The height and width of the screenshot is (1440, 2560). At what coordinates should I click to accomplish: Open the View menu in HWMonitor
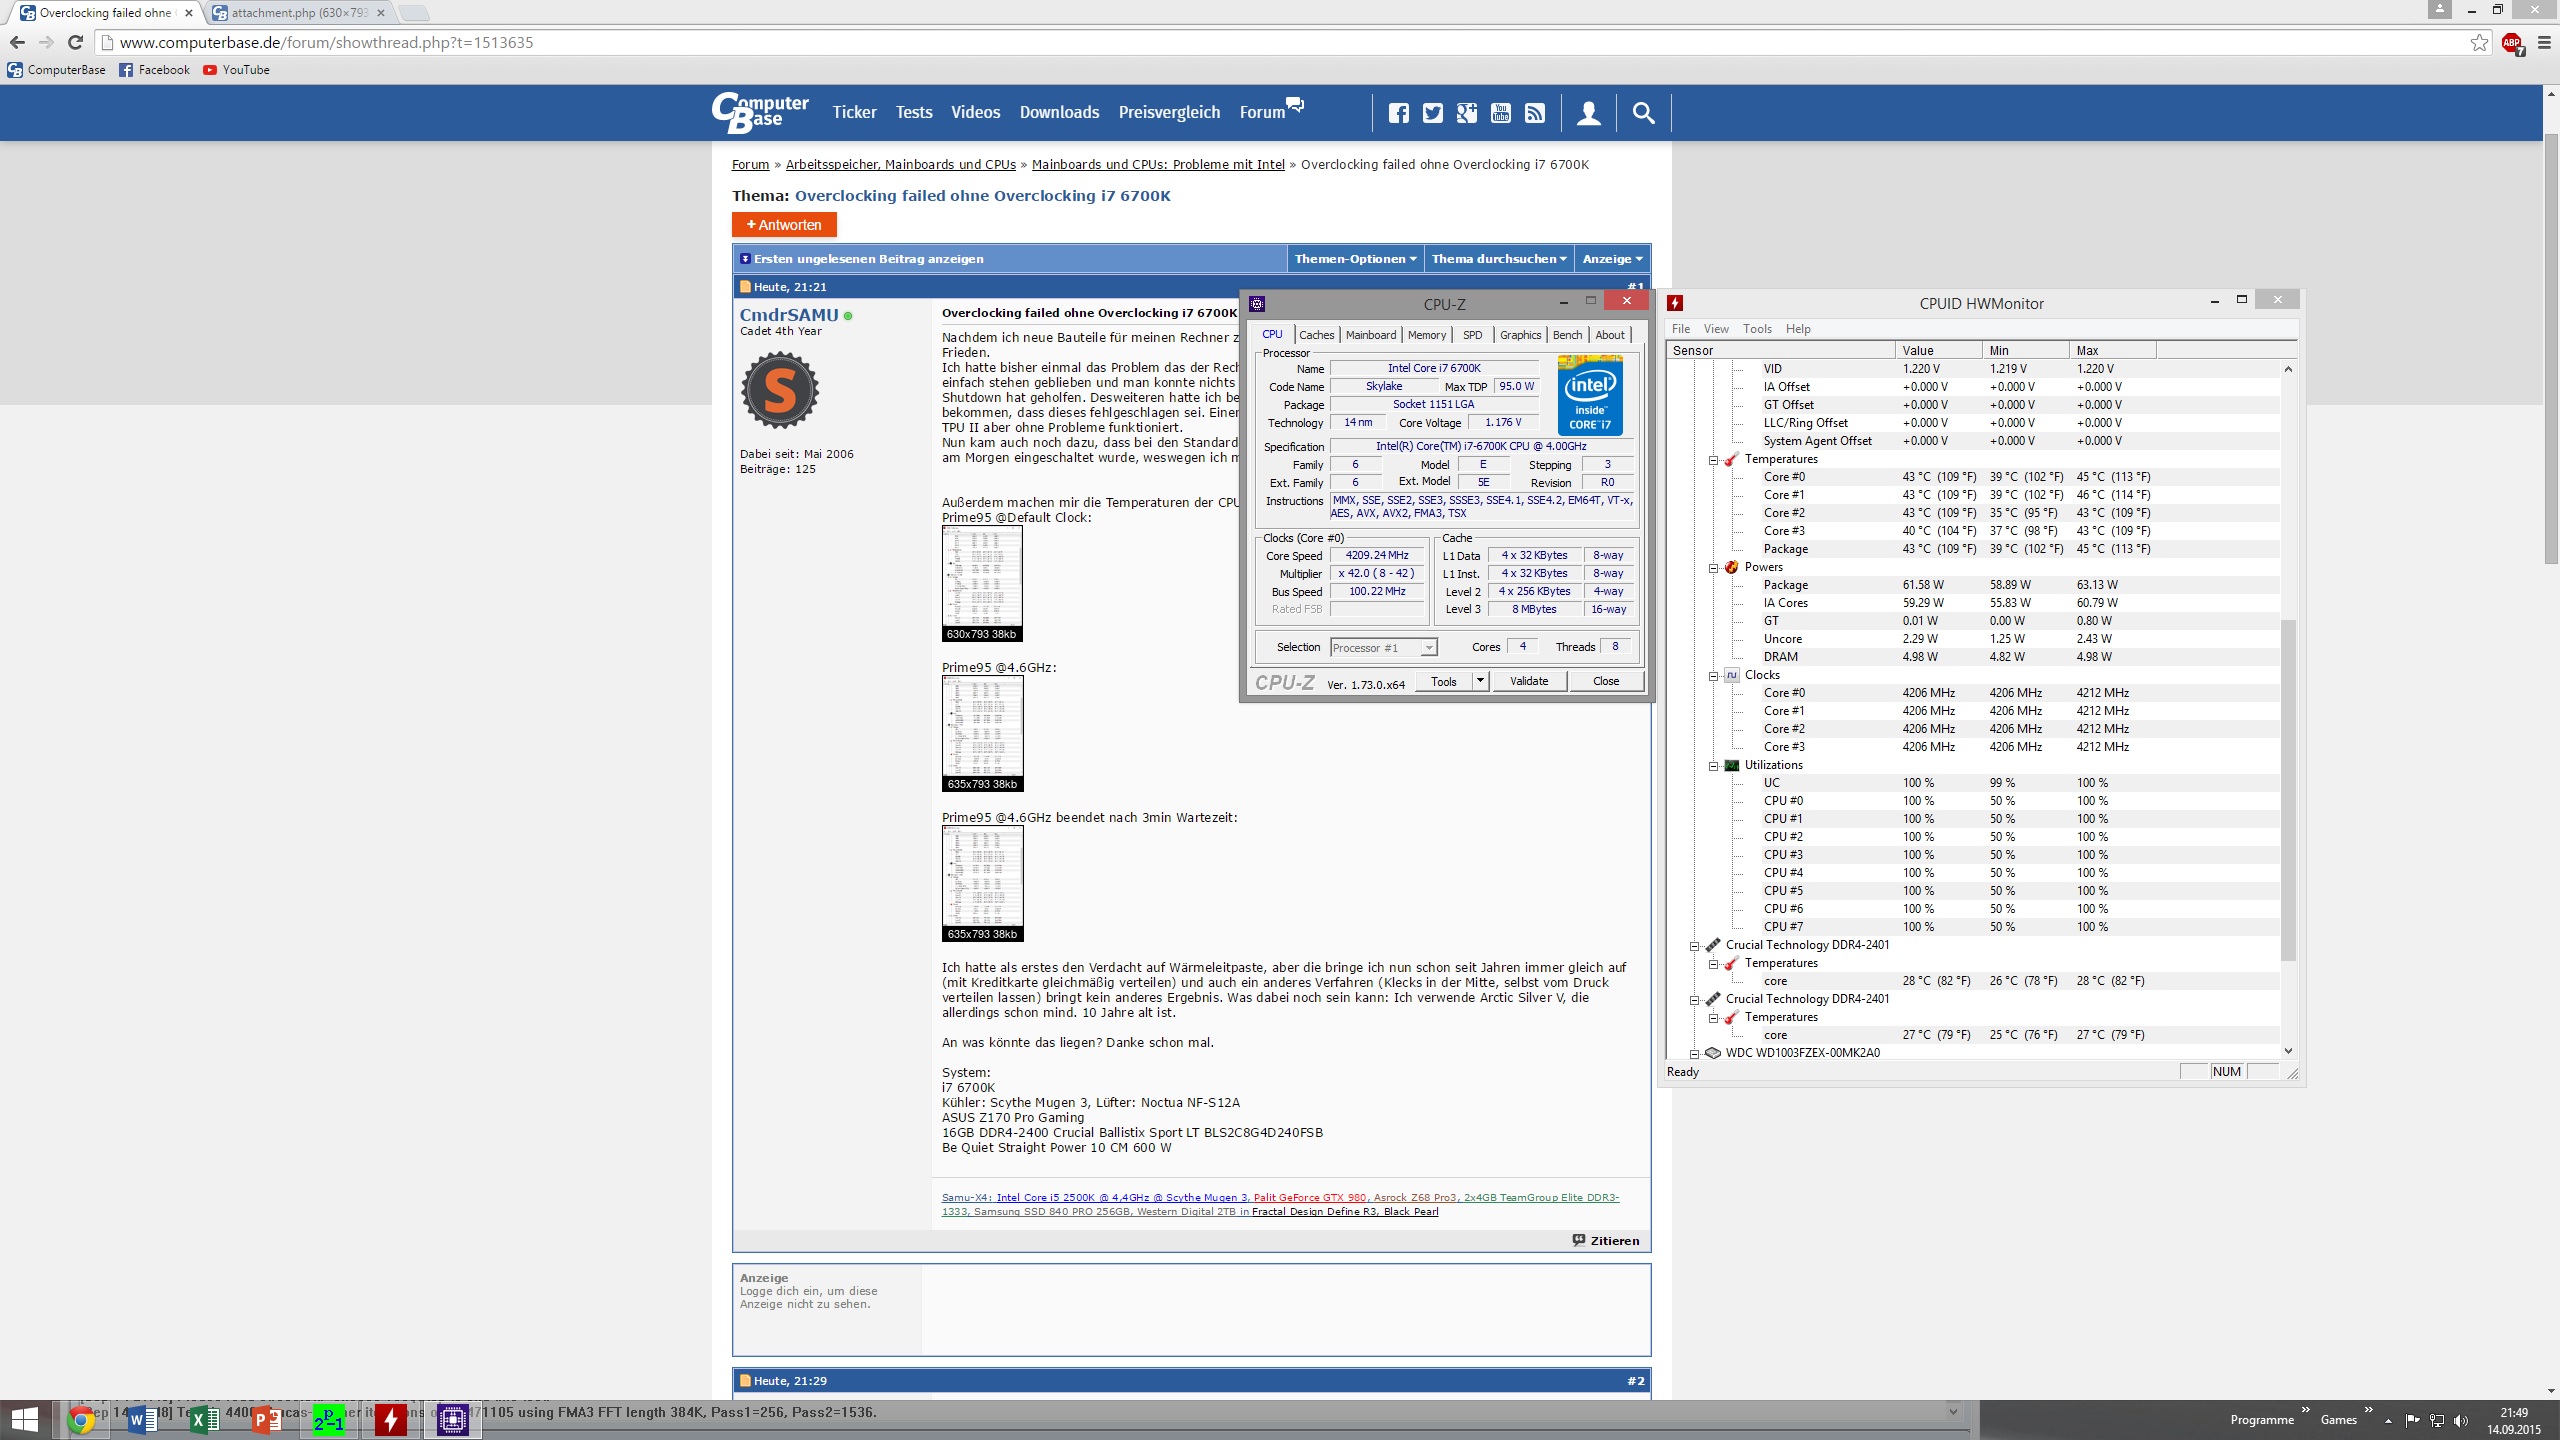pos(1715,329)
